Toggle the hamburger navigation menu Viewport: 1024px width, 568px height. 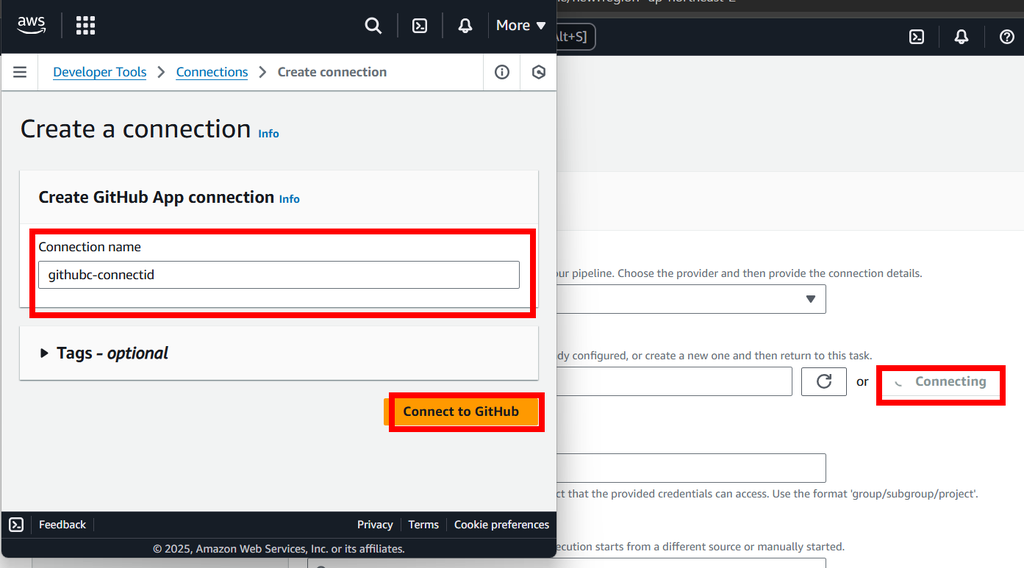[20, 72]
